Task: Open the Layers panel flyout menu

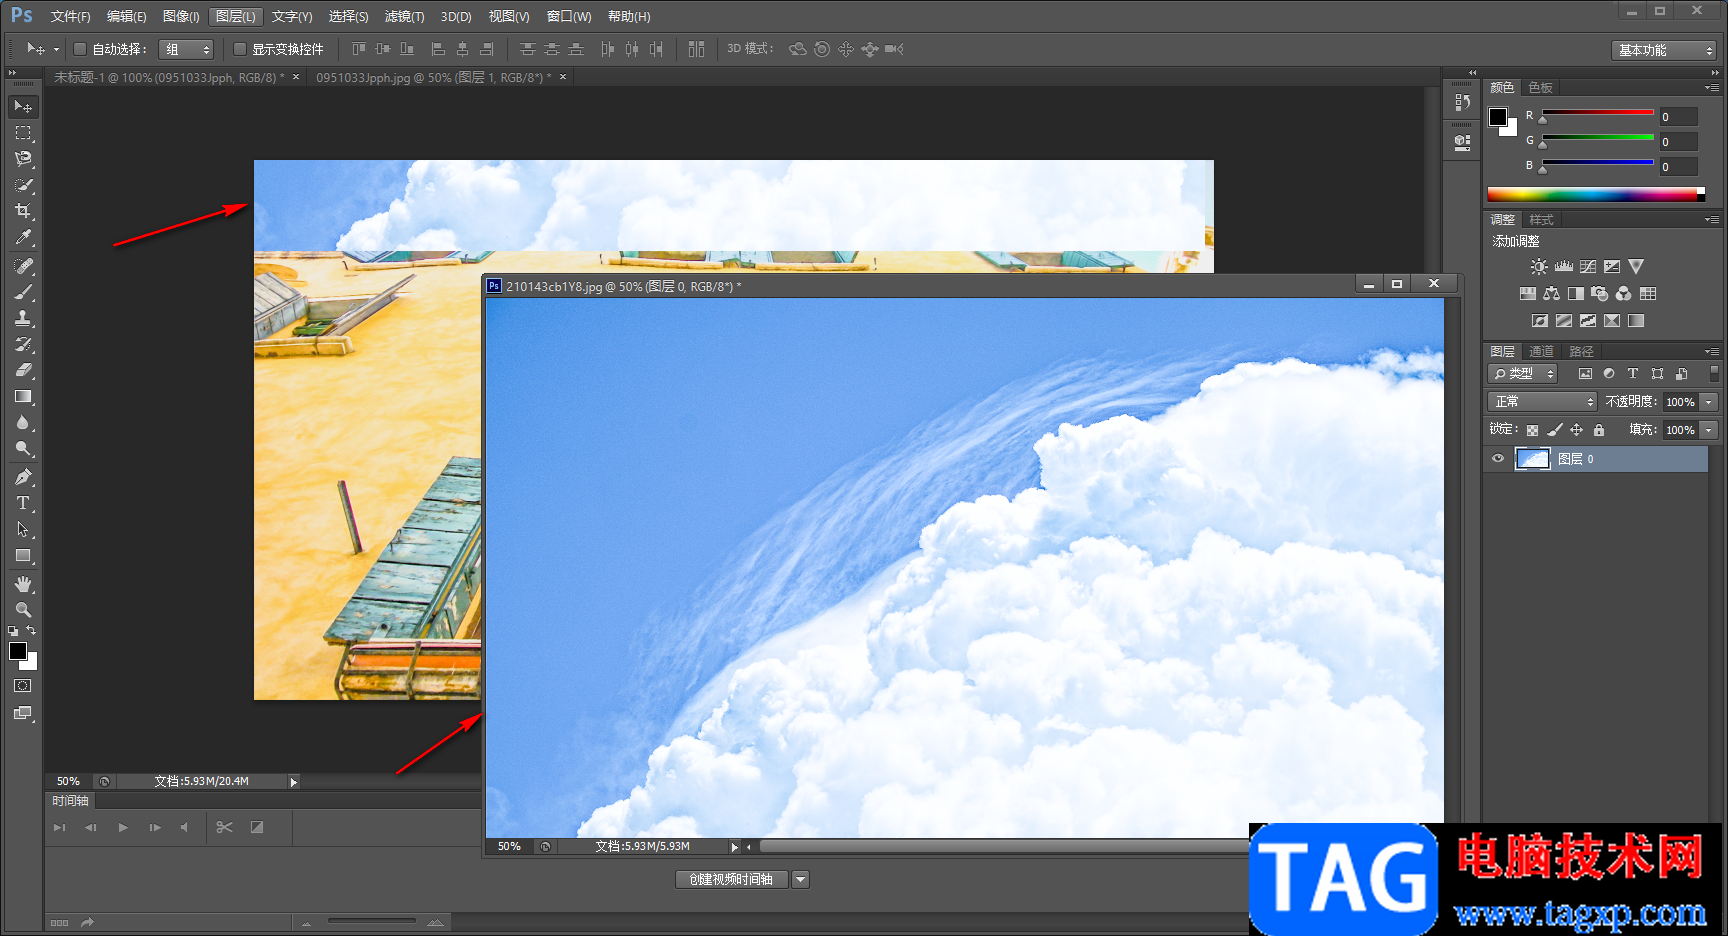Action: tap(1712, 352)
